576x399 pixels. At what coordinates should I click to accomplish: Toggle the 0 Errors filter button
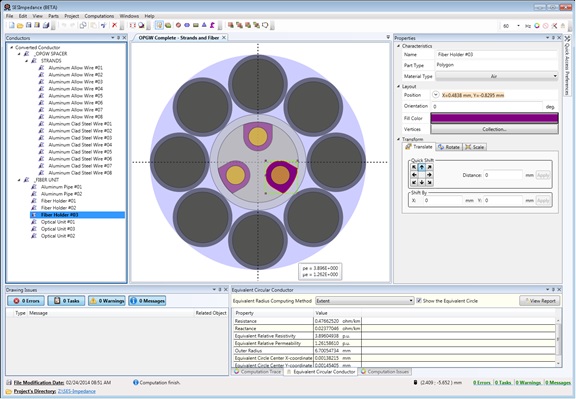click(x=26, y=301)
